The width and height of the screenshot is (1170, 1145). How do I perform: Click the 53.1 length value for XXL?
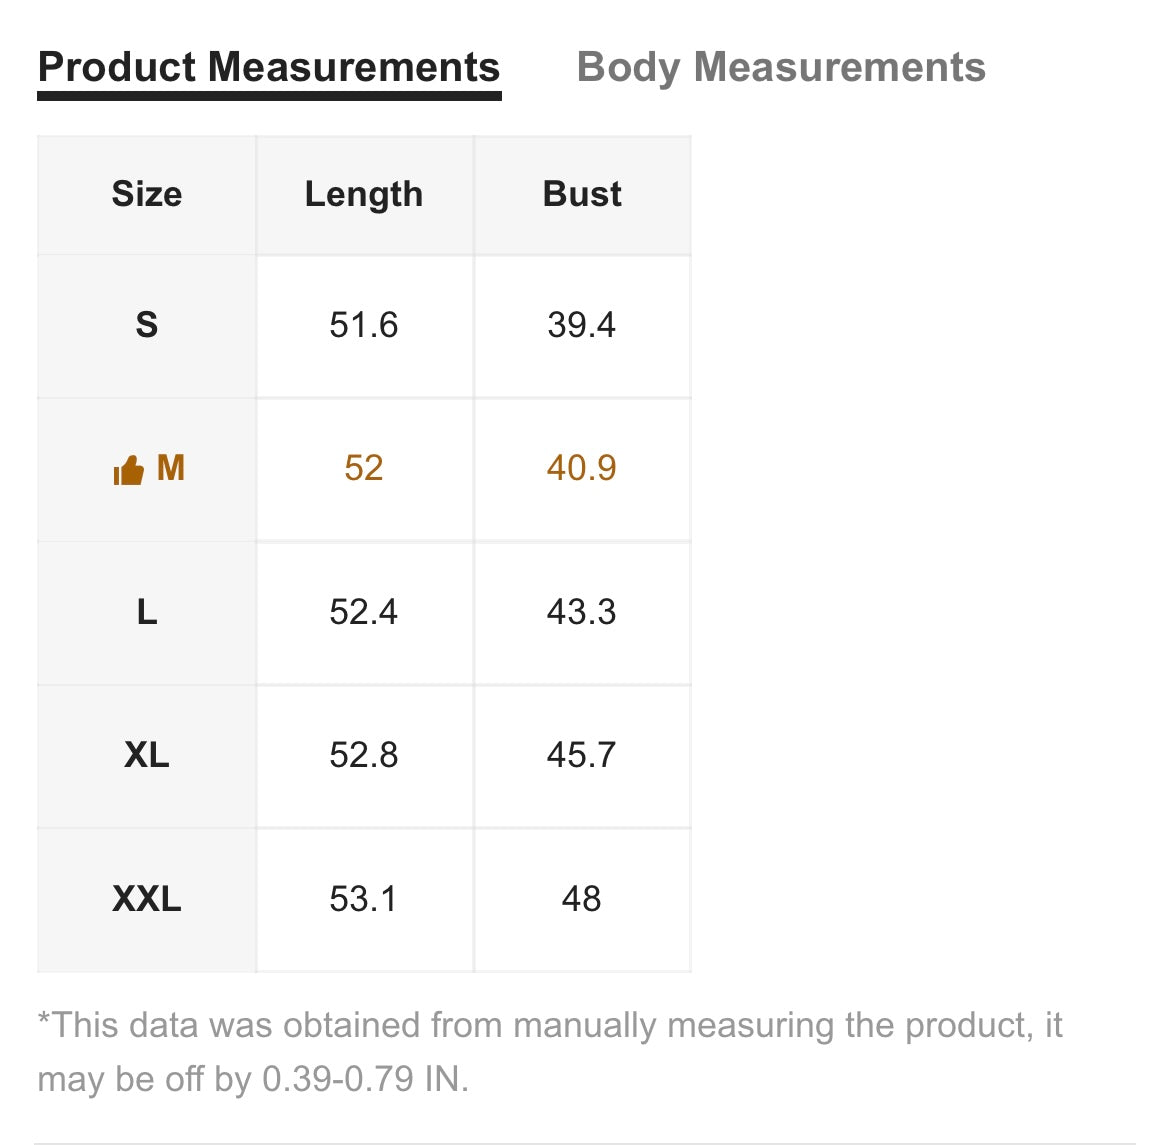point(364,899)
